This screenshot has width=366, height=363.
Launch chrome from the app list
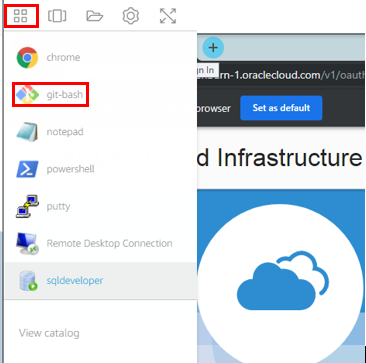pyautogui.click(x=101, y=57)
